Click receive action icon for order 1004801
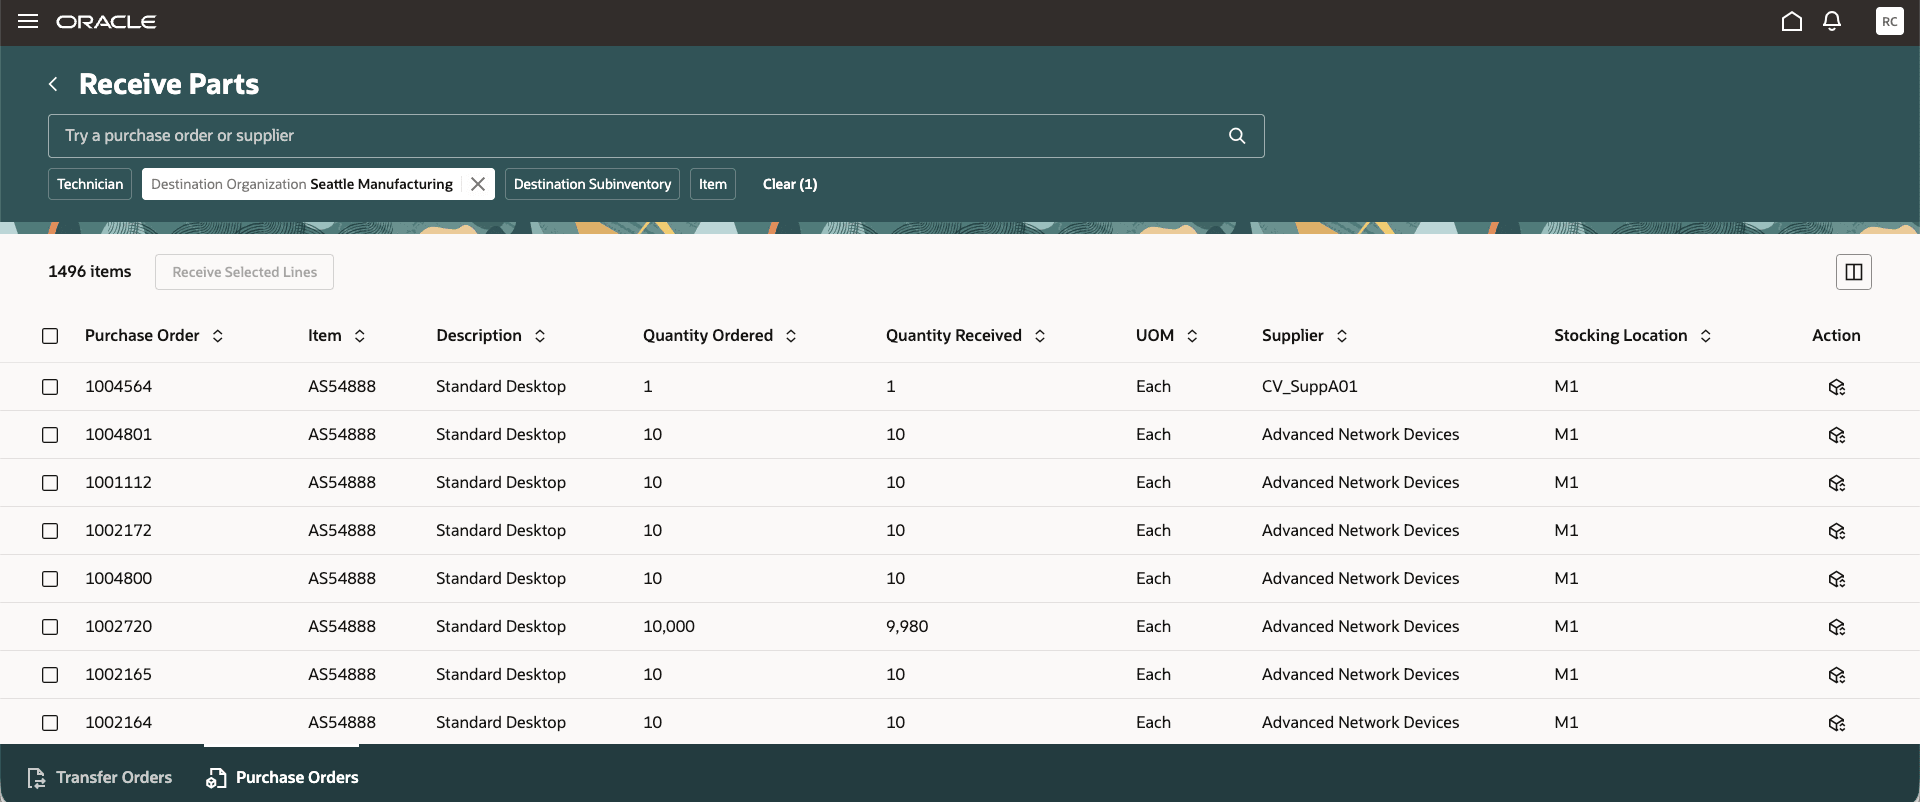The width and height of the screenshot is (1920, 802). pos(1836,435)
